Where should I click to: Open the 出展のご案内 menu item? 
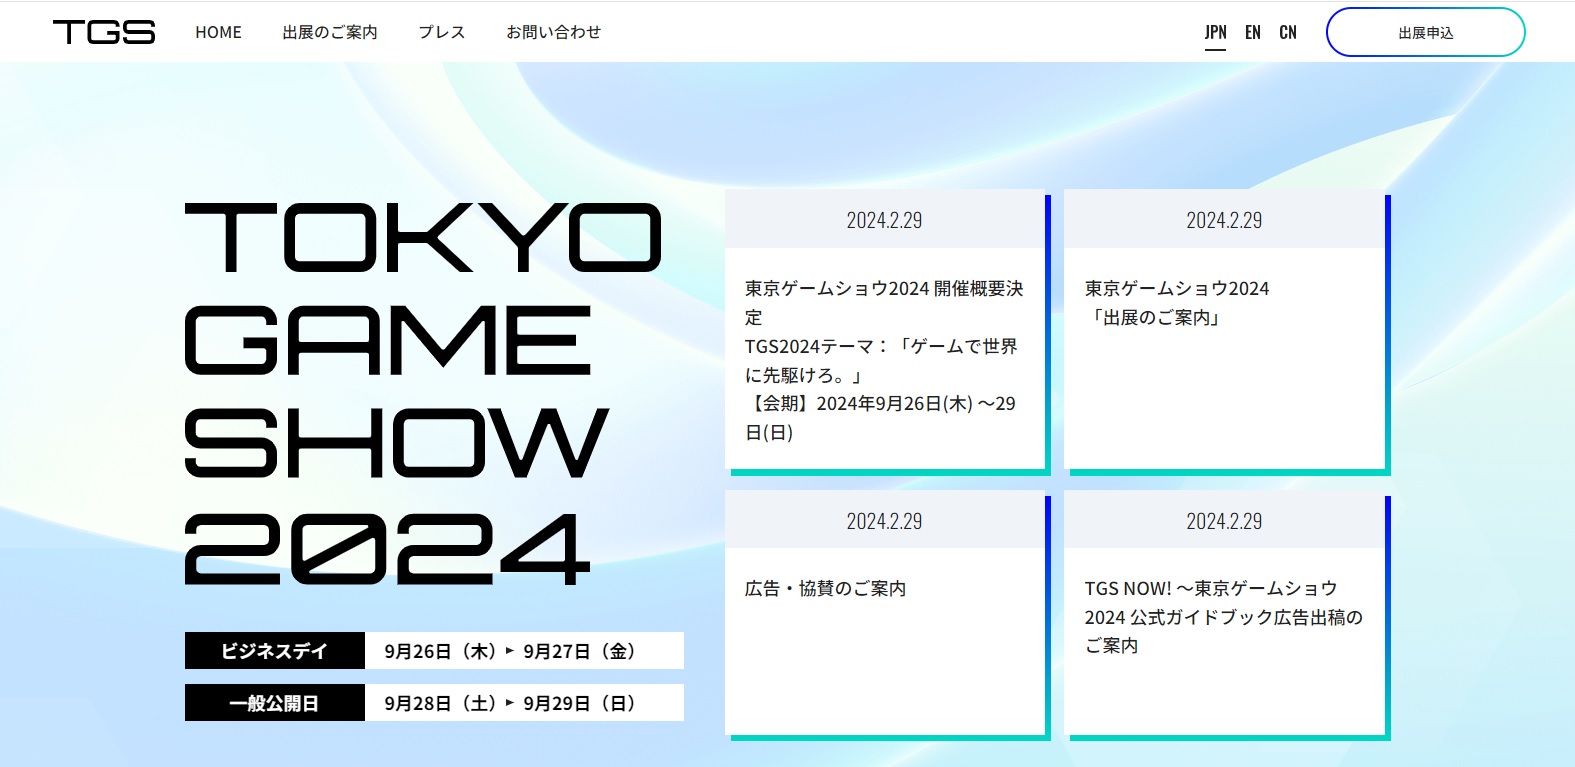point(330,32)
